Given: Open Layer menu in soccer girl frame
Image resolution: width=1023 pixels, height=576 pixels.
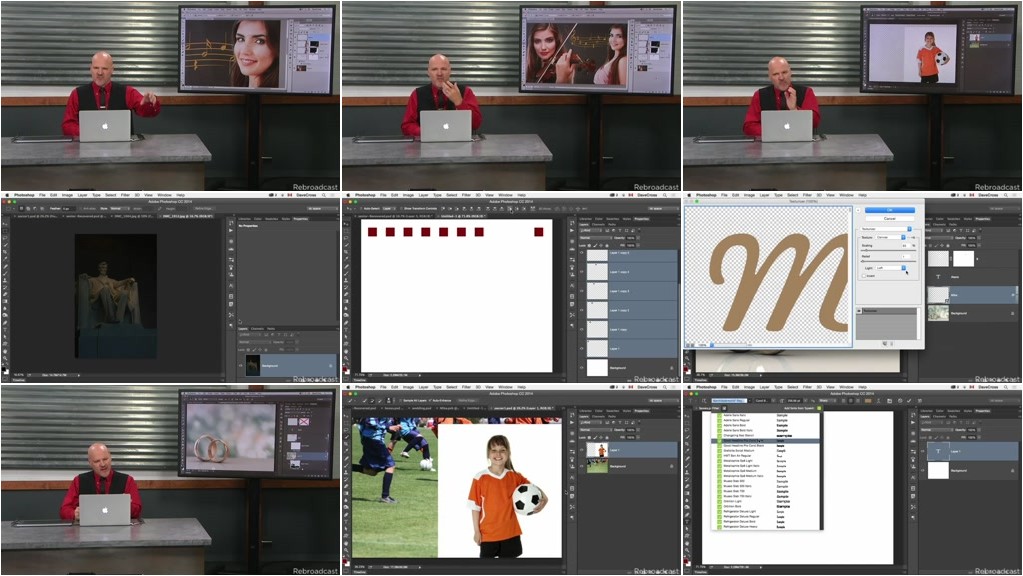Looking at the screenshot, I should (x=423, y=387).
